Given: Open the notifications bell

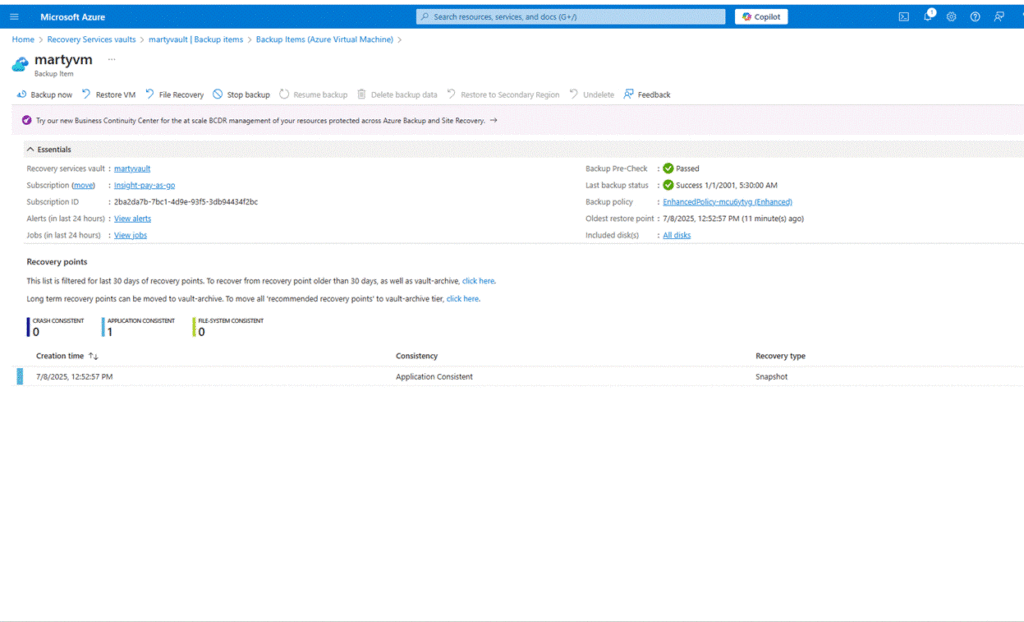Looking at the screenshot, I should 928,17.
